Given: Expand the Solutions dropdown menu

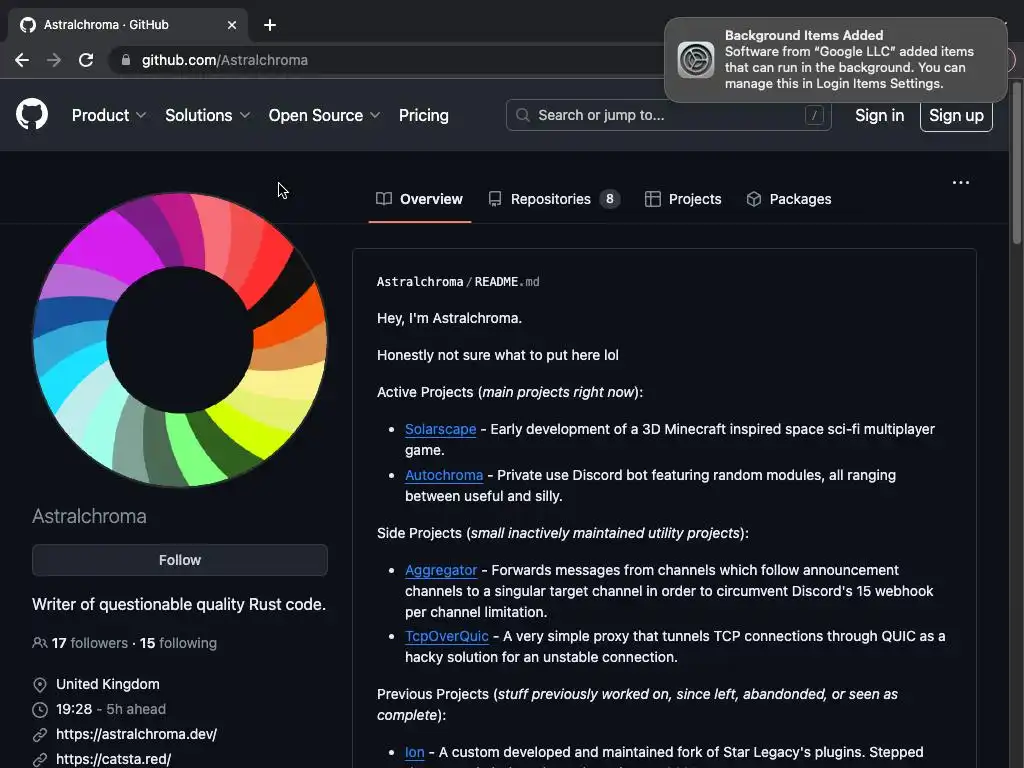Looking at the screenshot, I should click(x=207, y=116).
